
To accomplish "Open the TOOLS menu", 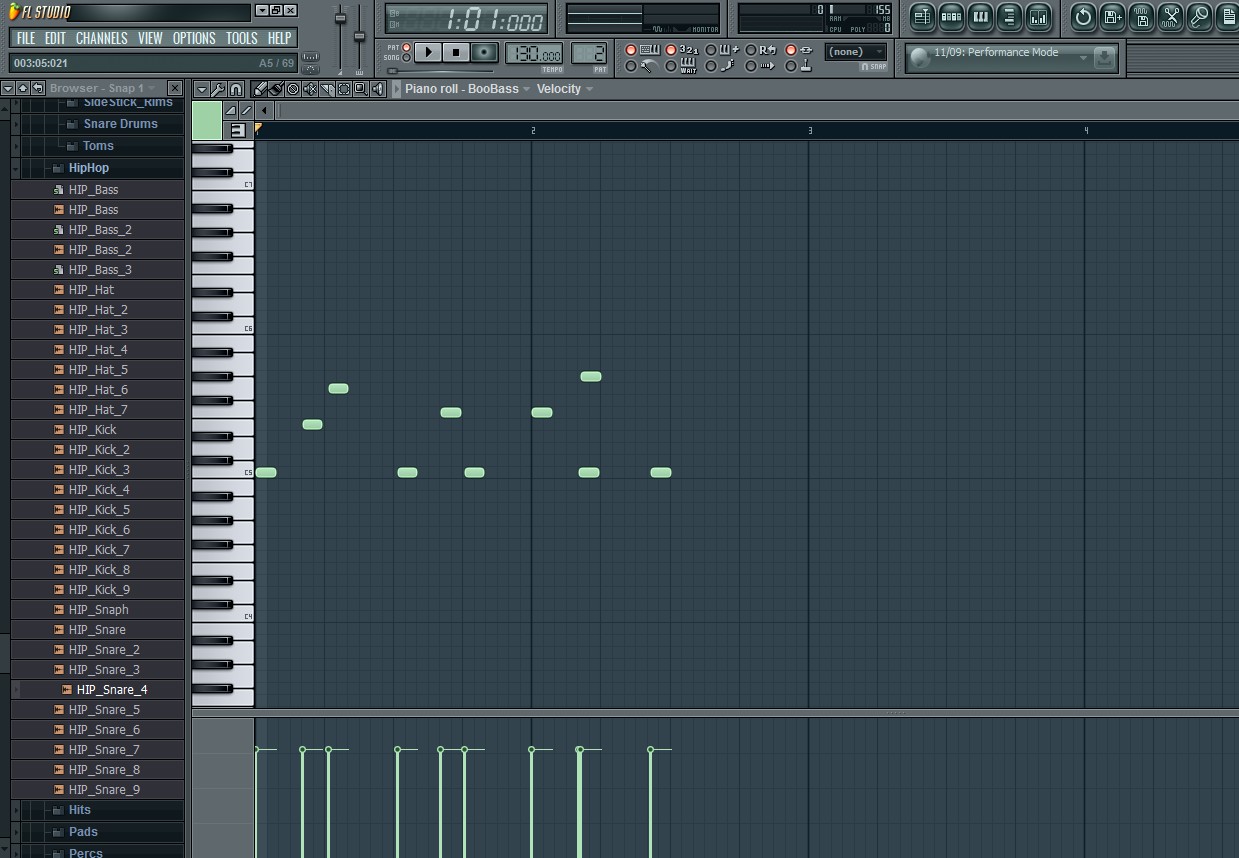I will (241, 38).
